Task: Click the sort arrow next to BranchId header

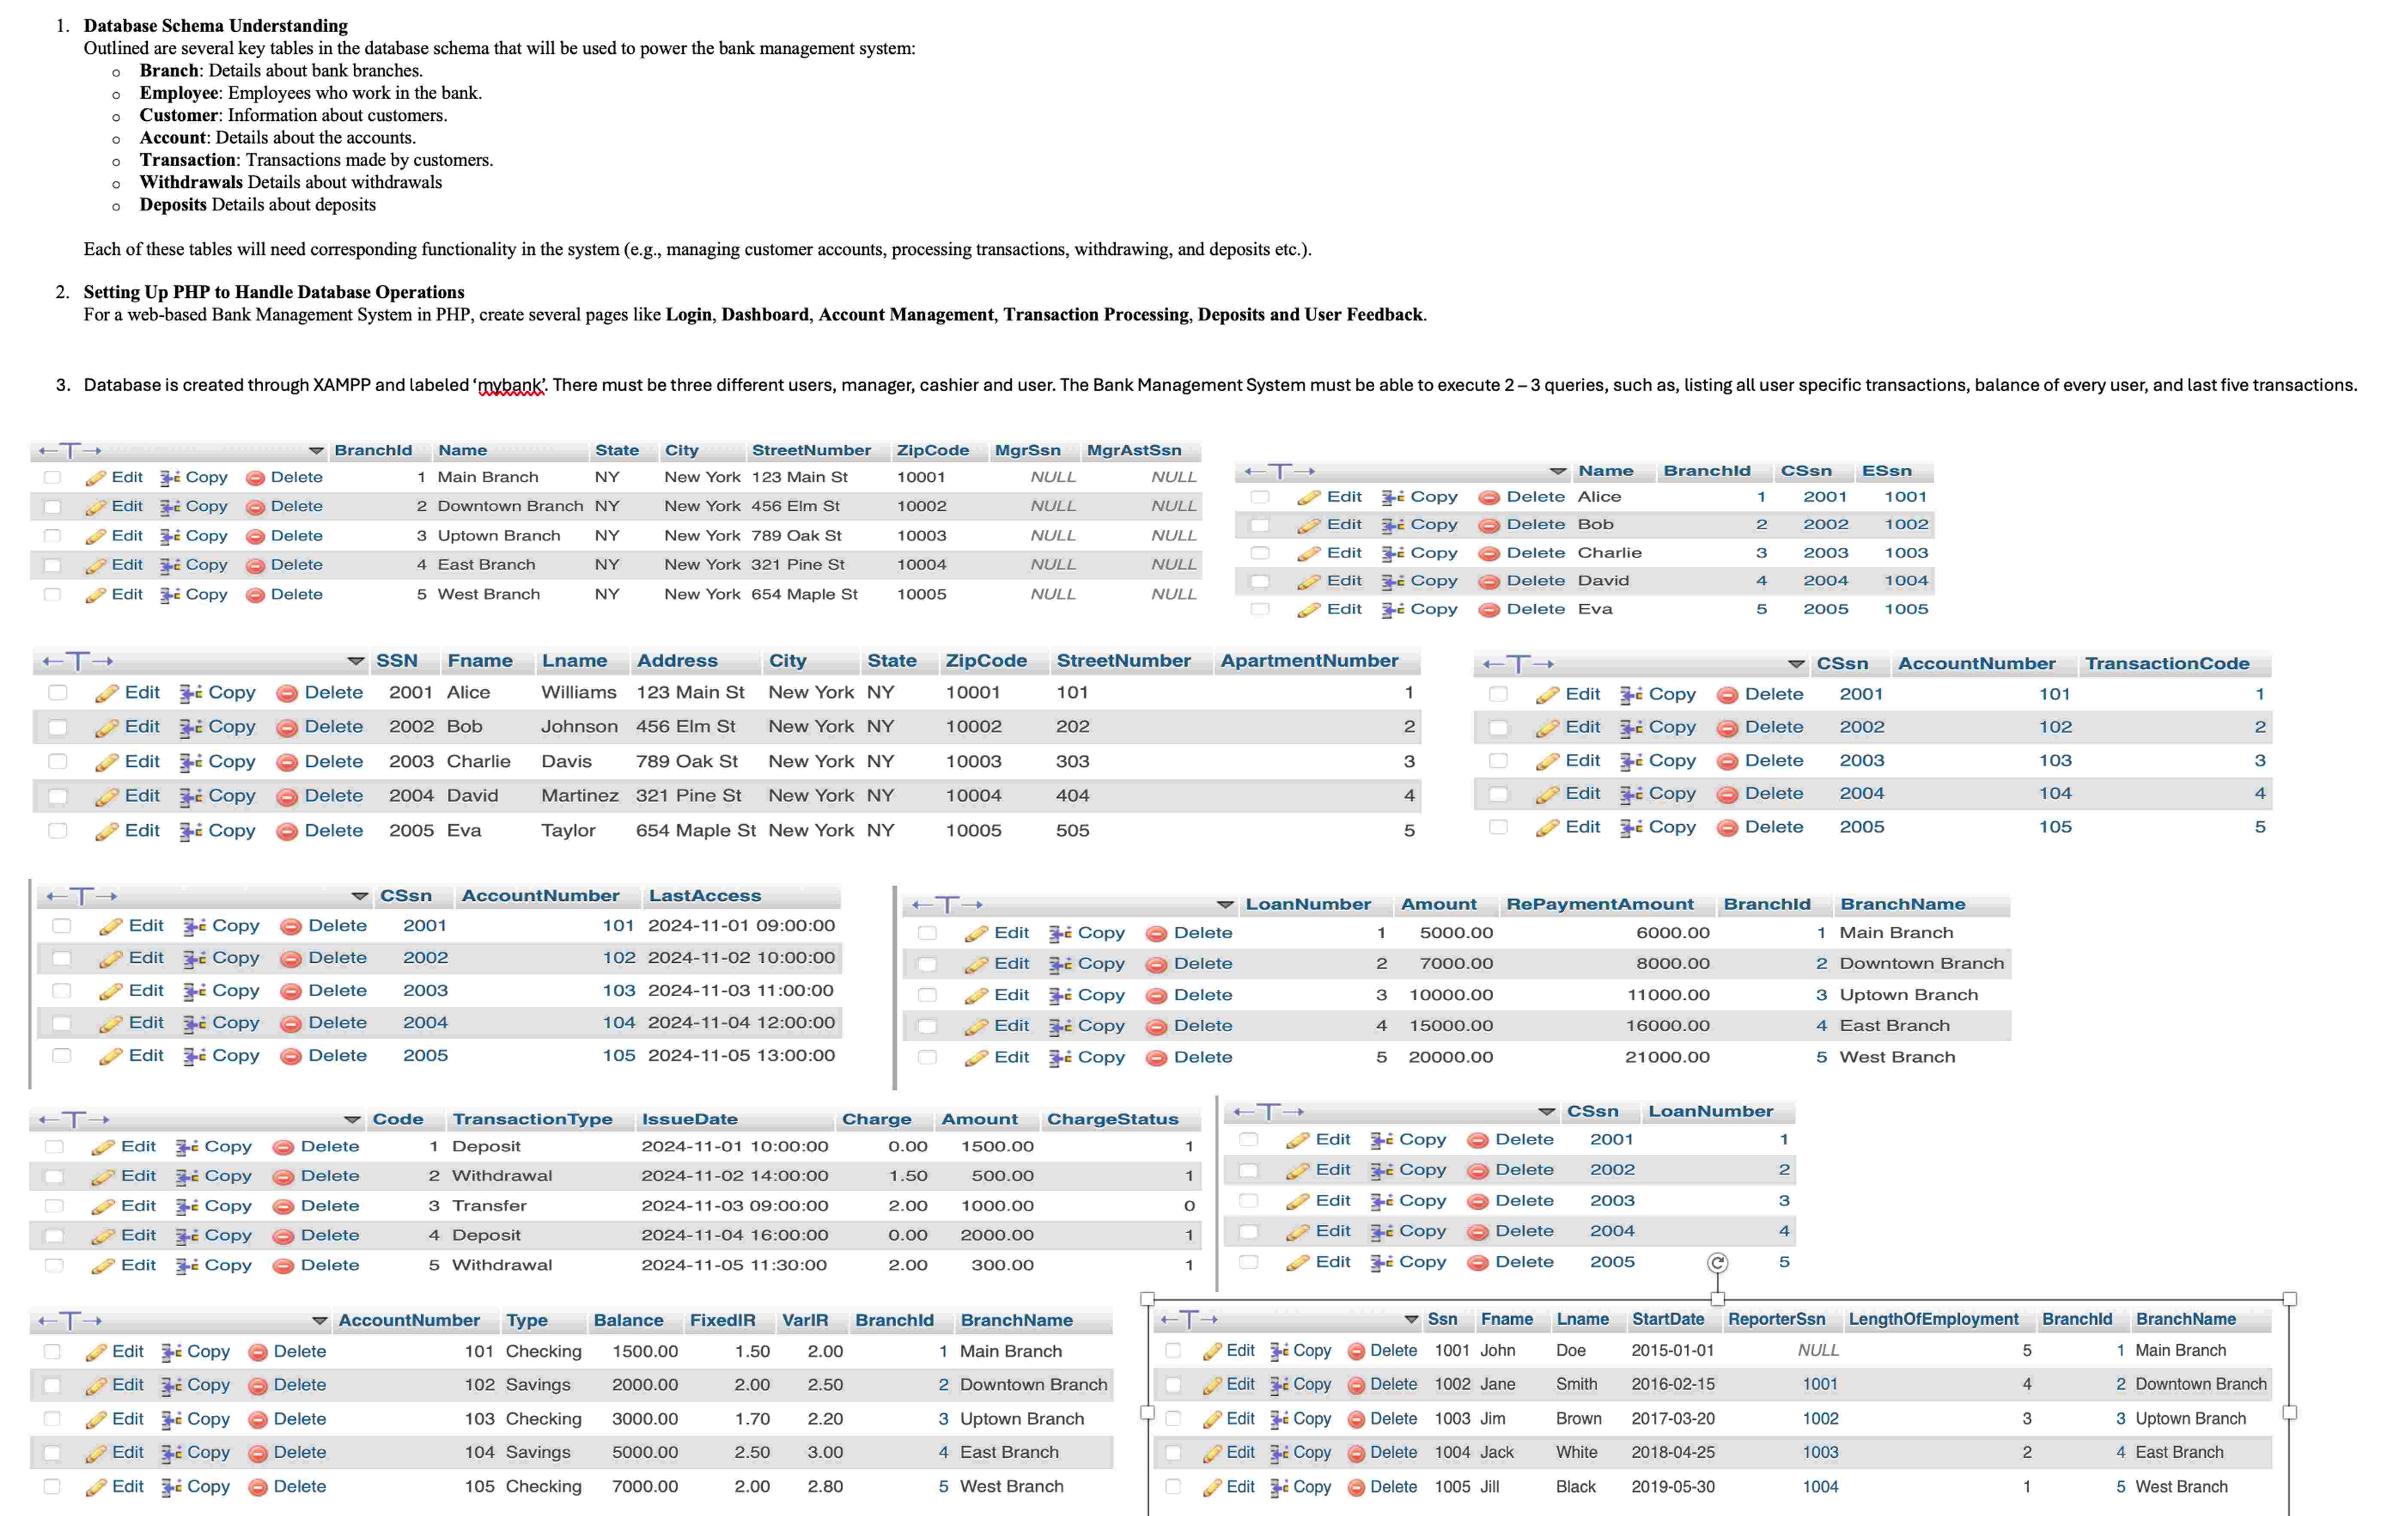Action: 318,450
